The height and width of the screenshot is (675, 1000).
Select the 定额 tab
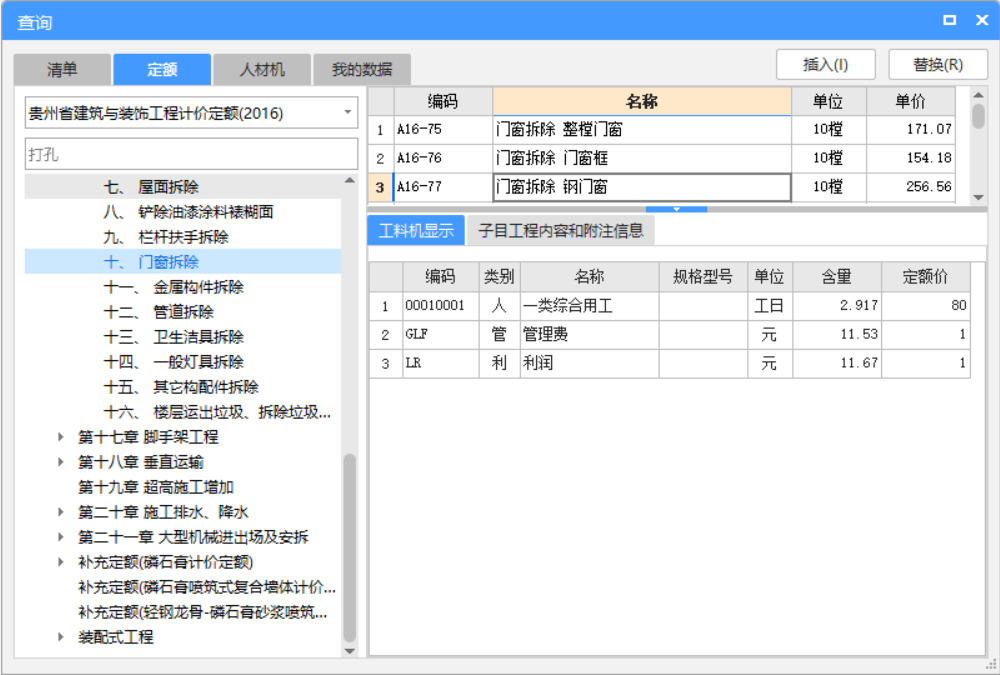pos(162,70)
